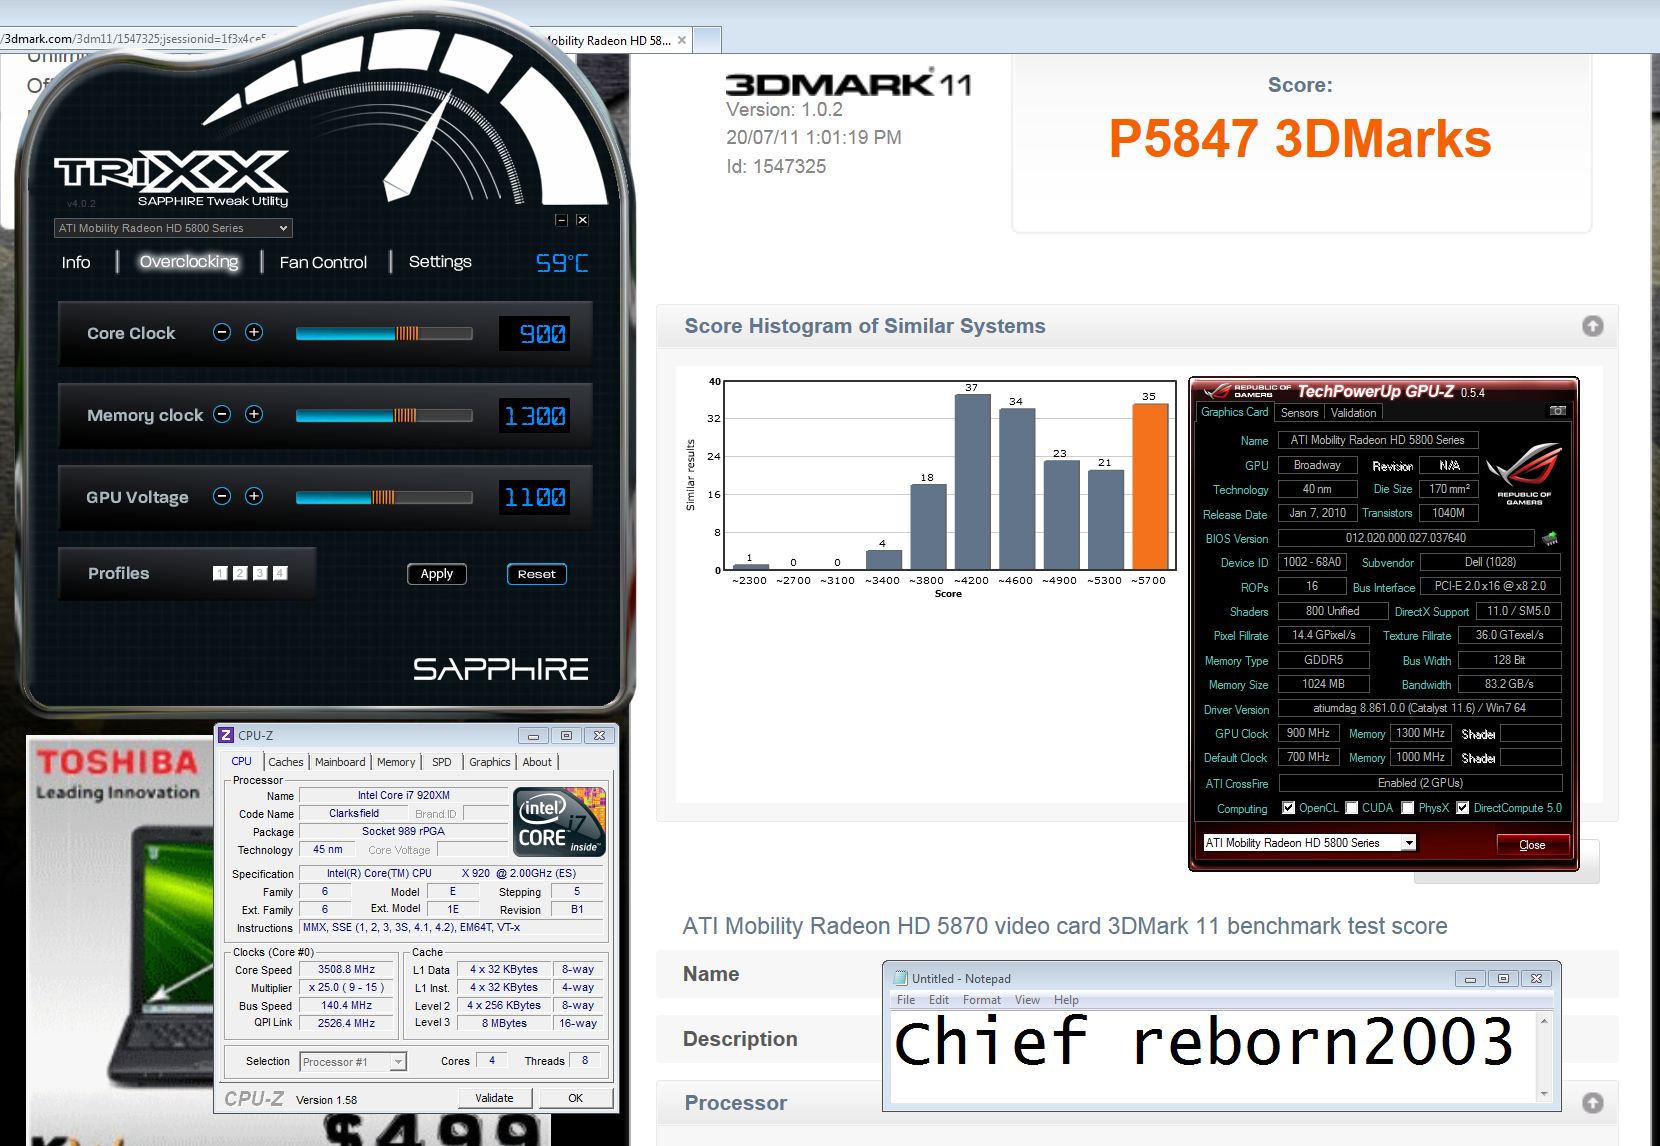Open the CPU-Z Graphics tab
1660x1146 pixels.
click(x=490, y=762)
